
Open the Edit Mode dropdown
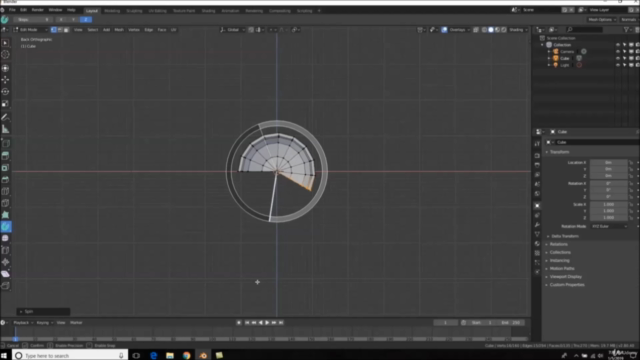click(x=31, y=30)
